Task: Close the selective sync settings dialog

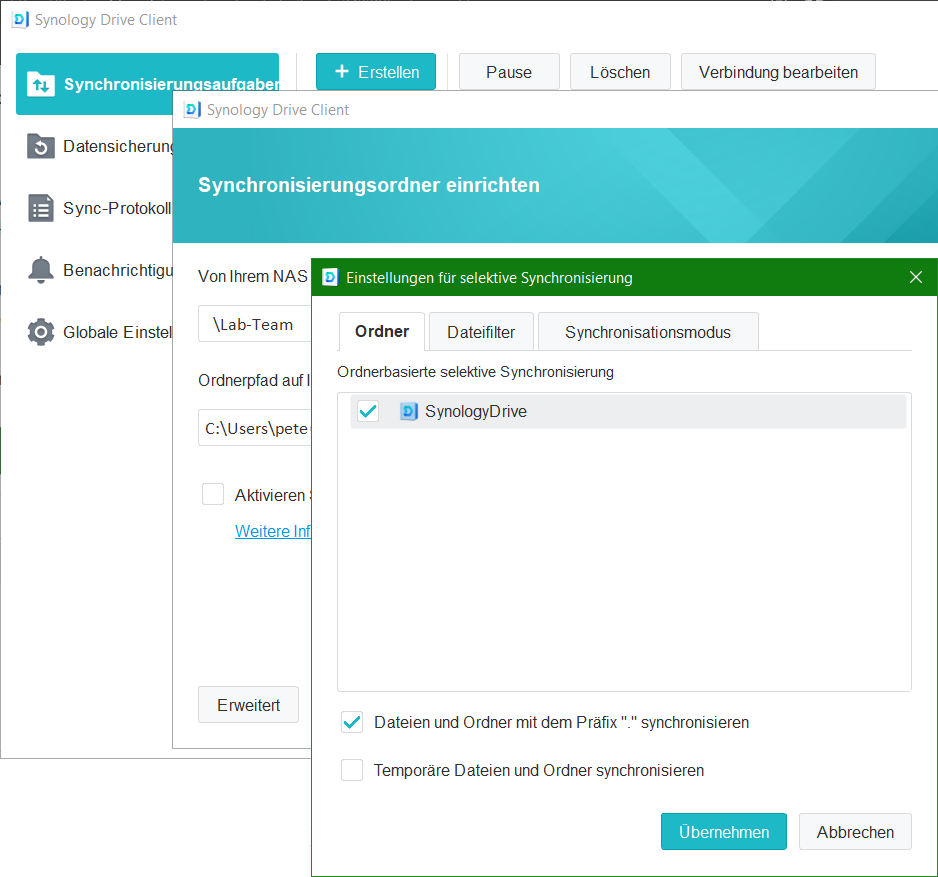Action: point(915,278)
